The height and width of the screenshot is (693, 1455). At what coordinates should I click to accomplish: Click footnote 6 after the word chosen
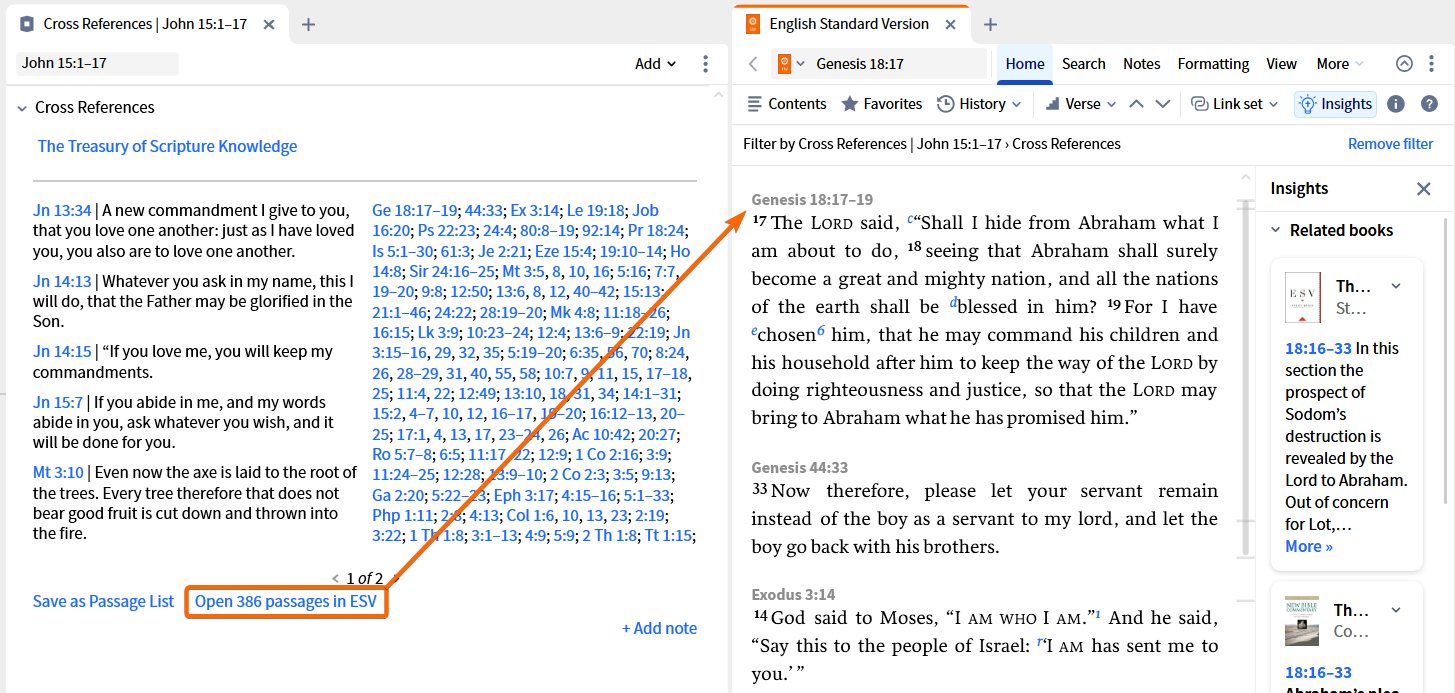coord(821,331)
